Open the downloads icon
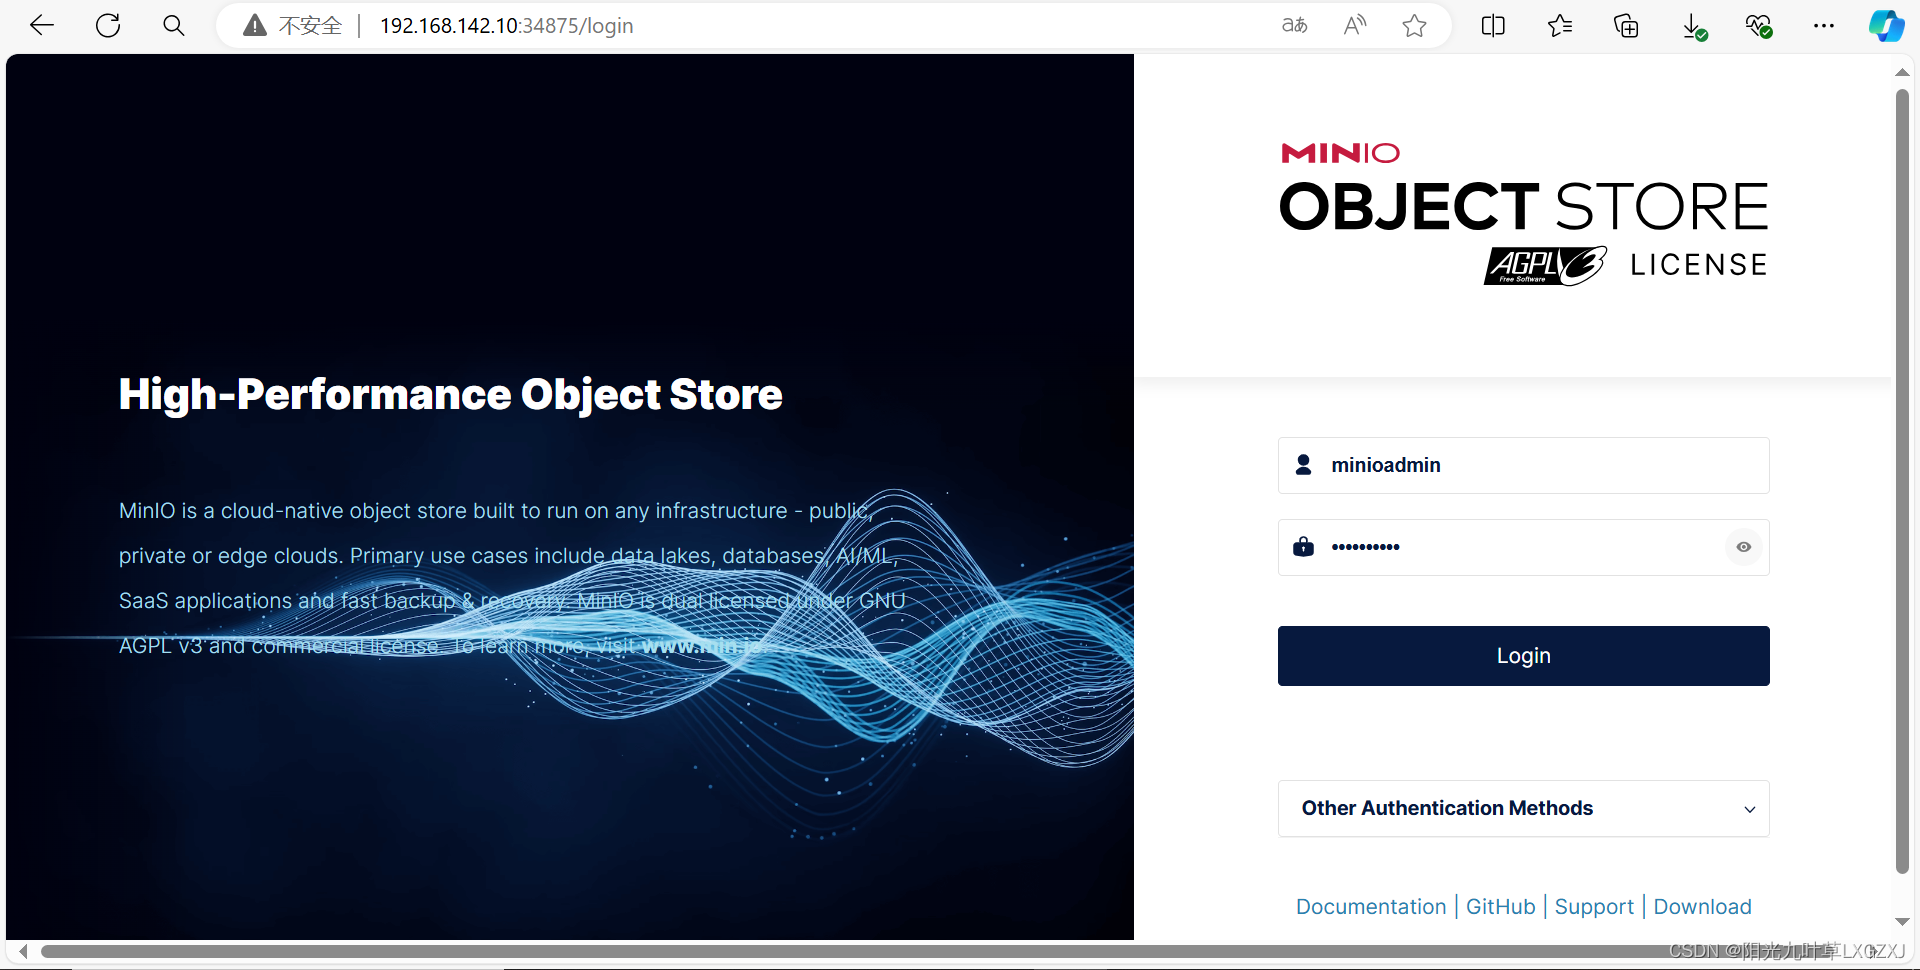This screenshot has height=970, width=1920. [1693, 27]
